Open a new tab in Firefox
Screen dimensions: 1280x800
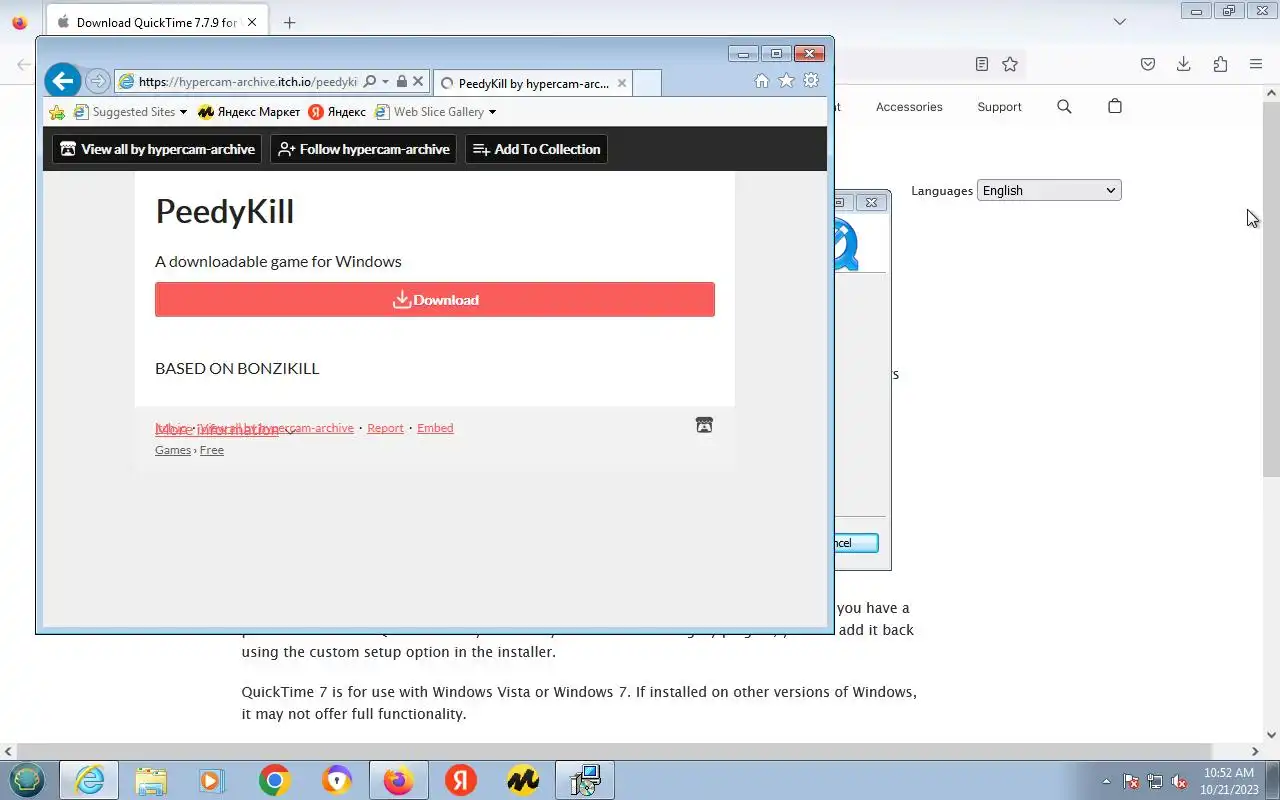(x=289, y=22)
